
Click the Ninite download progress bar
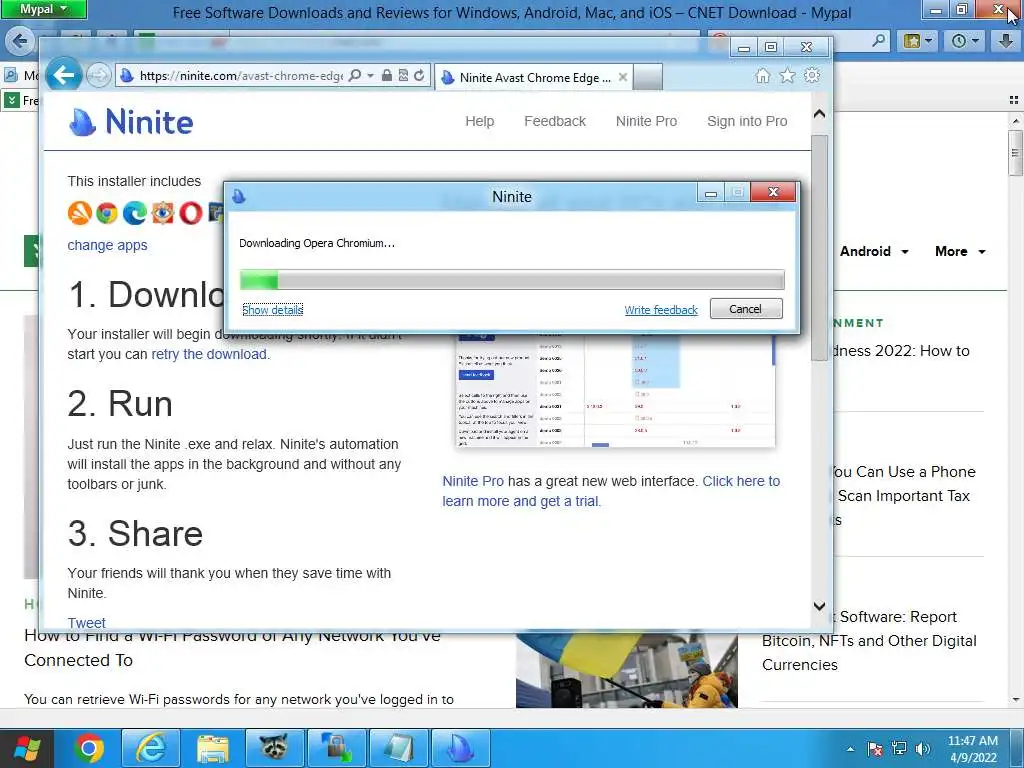512,280
